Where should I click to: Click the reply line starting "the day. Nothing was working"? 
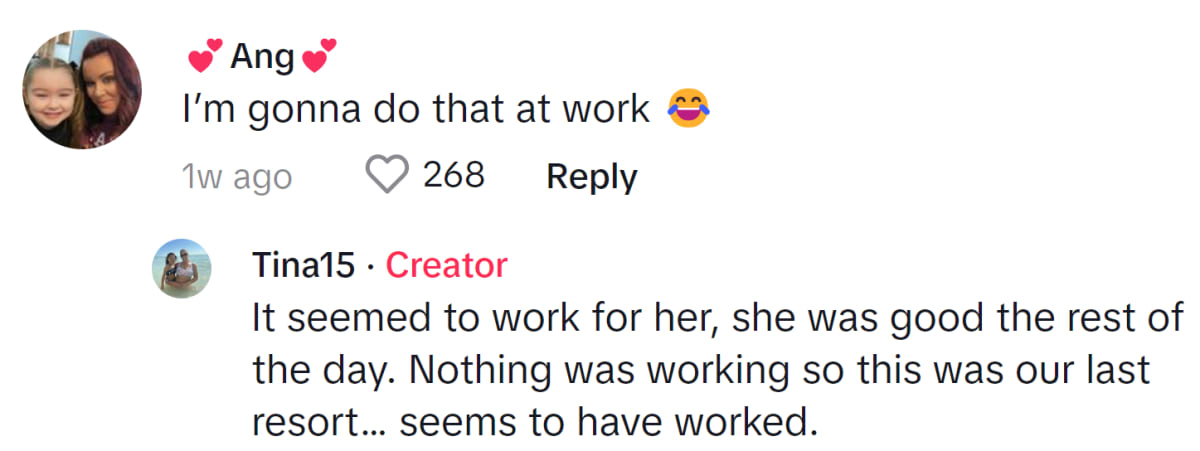click(701, 370)
